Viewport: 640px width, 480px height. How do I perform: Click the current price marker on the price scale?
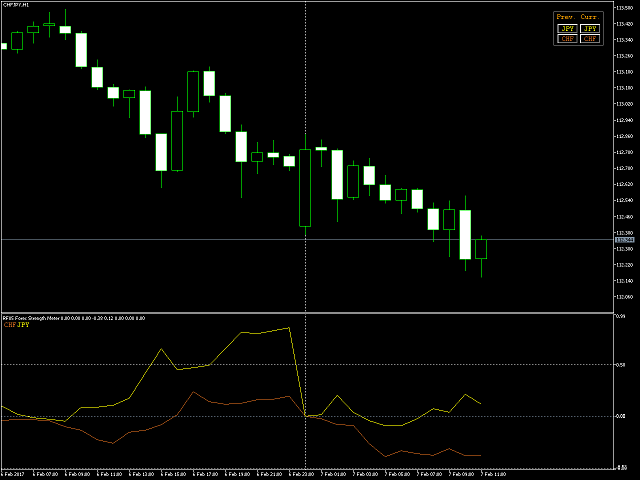point(624,240)
